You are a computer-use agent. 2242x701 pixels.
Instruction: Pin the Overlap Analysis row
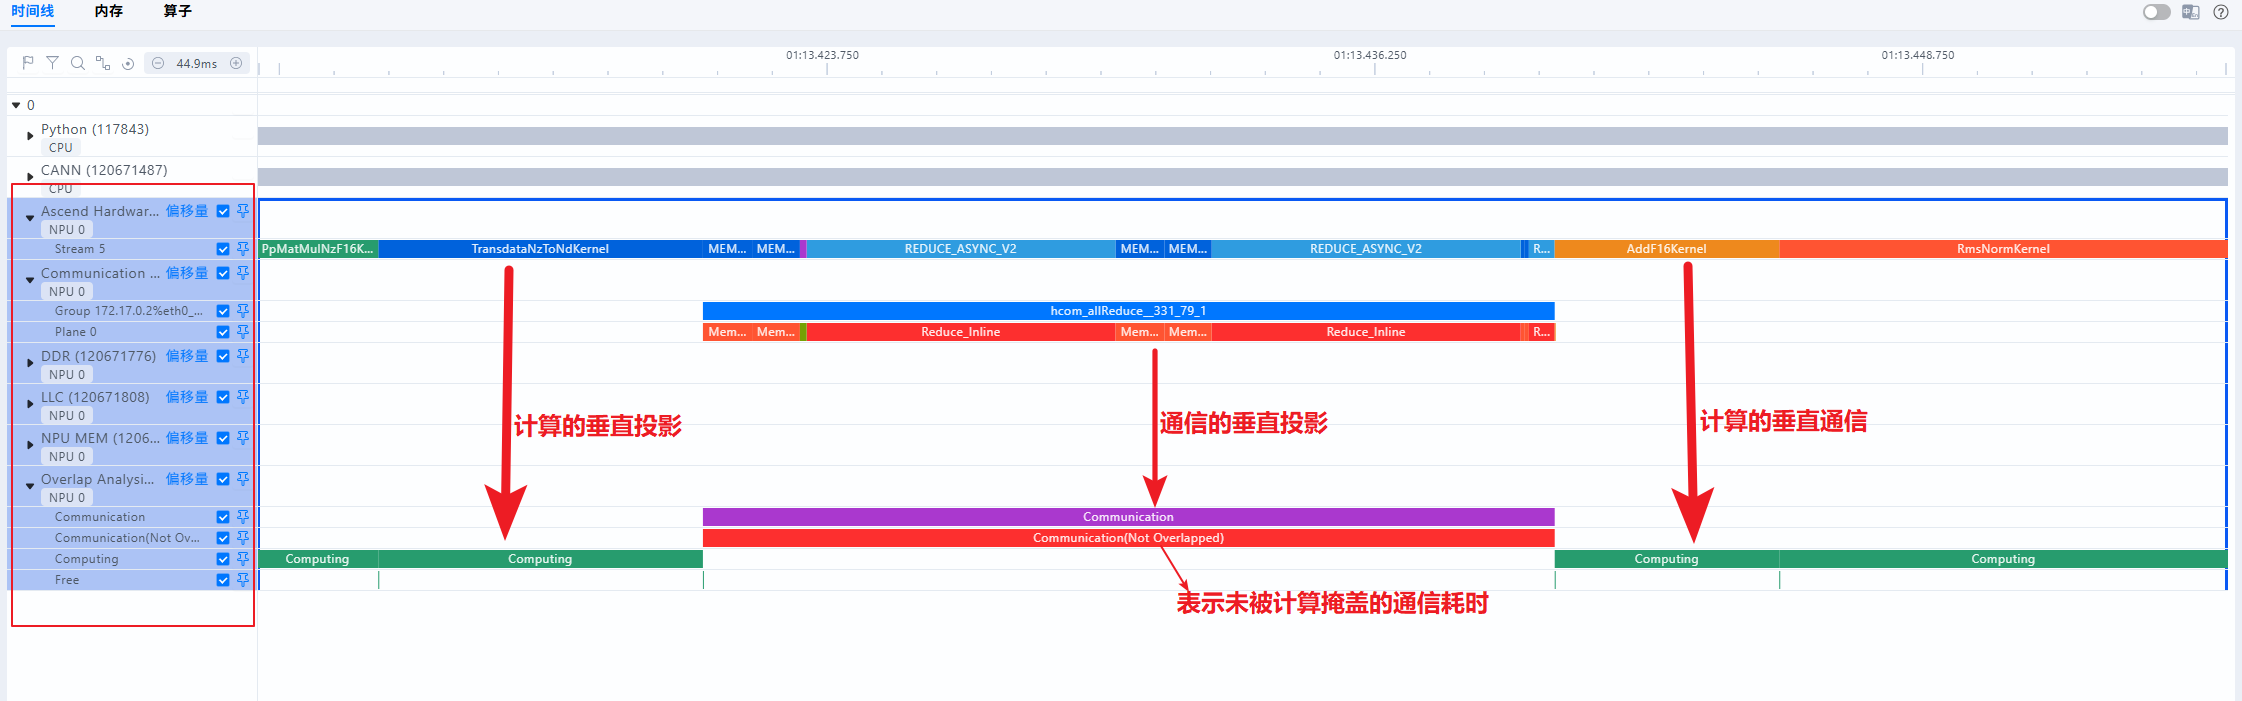243,479
